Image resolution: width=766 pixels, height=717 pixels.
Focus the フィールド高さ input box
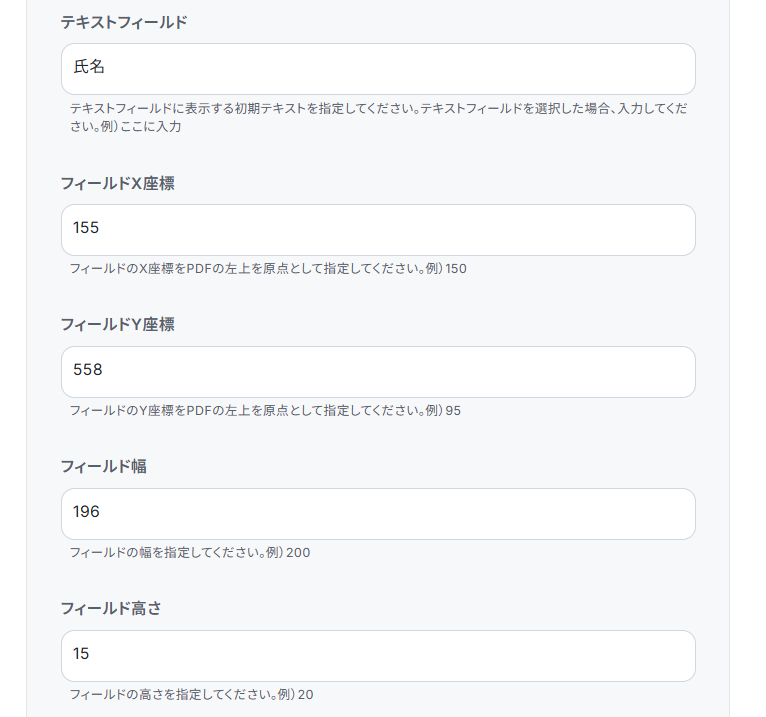pos(378,656)
